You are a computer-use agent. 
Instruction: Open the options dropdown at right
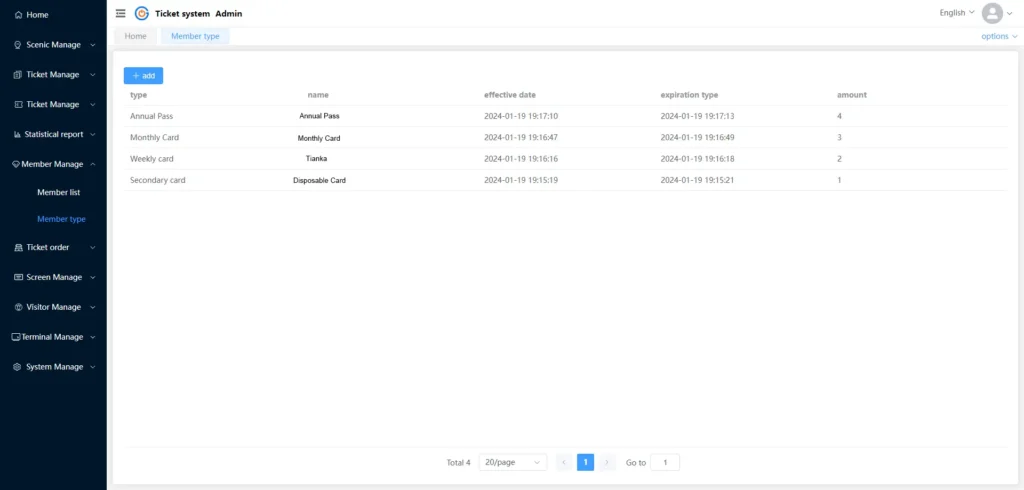tap(999, 36)
